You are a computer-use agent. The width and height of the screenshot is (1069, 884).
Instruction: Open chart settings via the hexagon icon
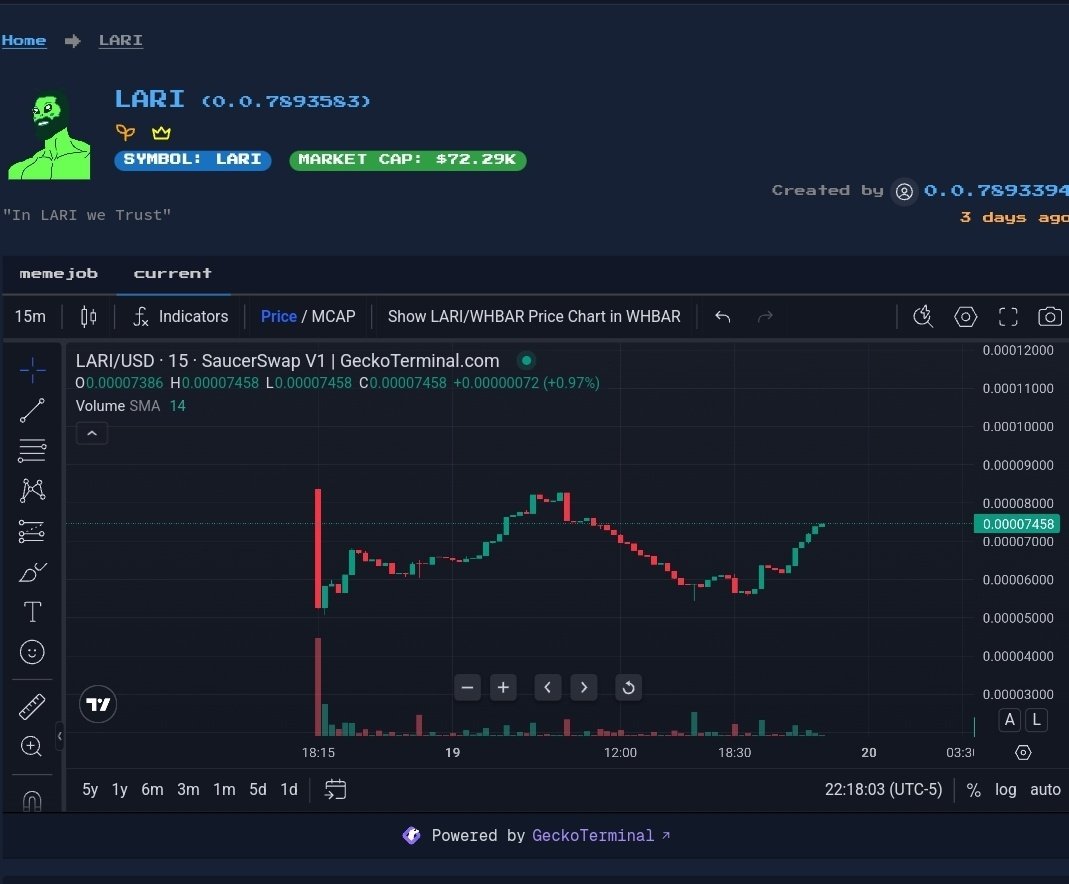[965, 316]
